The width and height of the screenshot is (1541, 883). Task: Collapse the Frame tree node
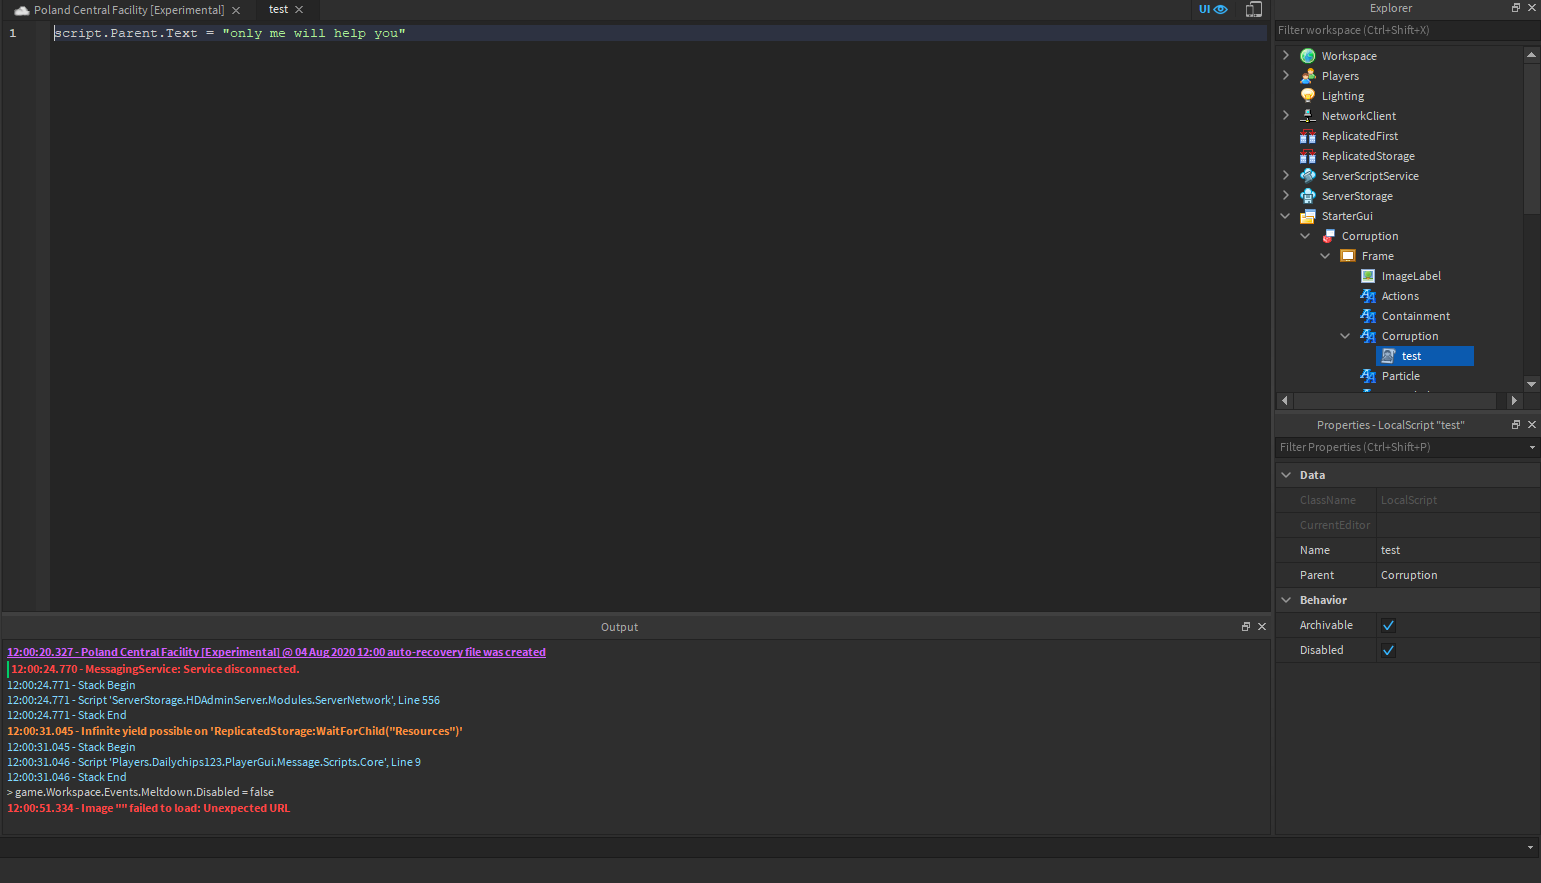tap(1326, 256)
